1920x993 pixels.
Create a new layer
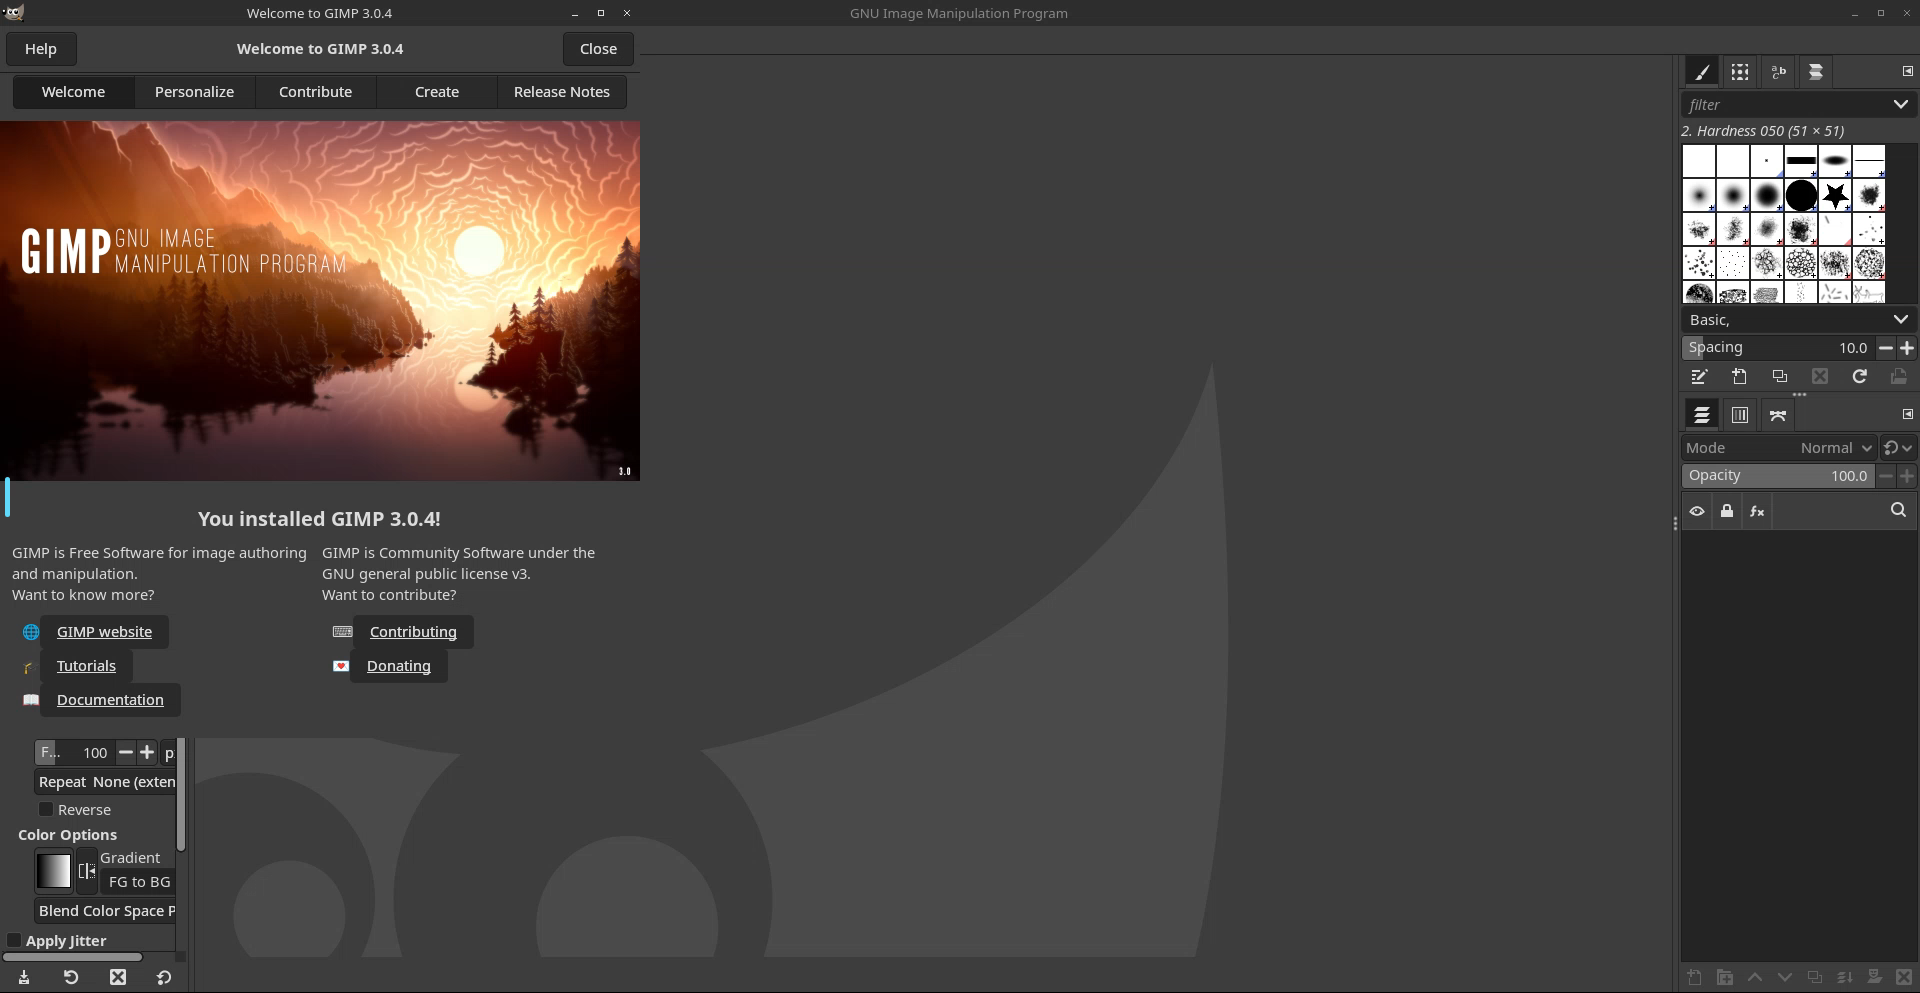click(x=1694, y=977)
